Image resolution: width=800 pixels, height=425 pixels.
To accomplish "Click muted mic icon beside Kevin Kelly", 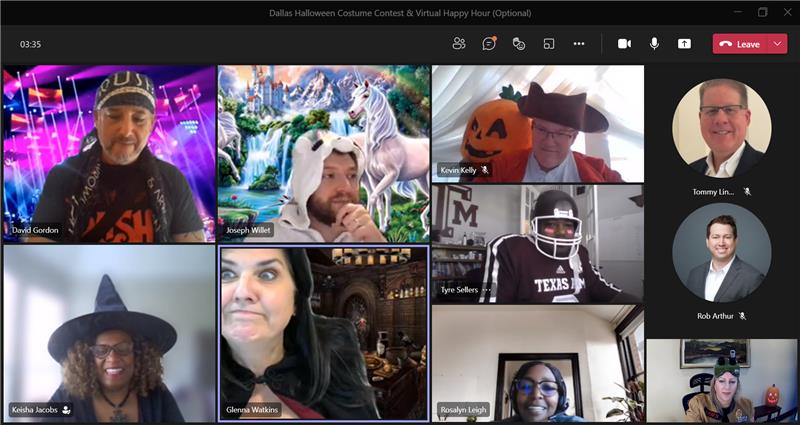I will (x=485, y=170).
